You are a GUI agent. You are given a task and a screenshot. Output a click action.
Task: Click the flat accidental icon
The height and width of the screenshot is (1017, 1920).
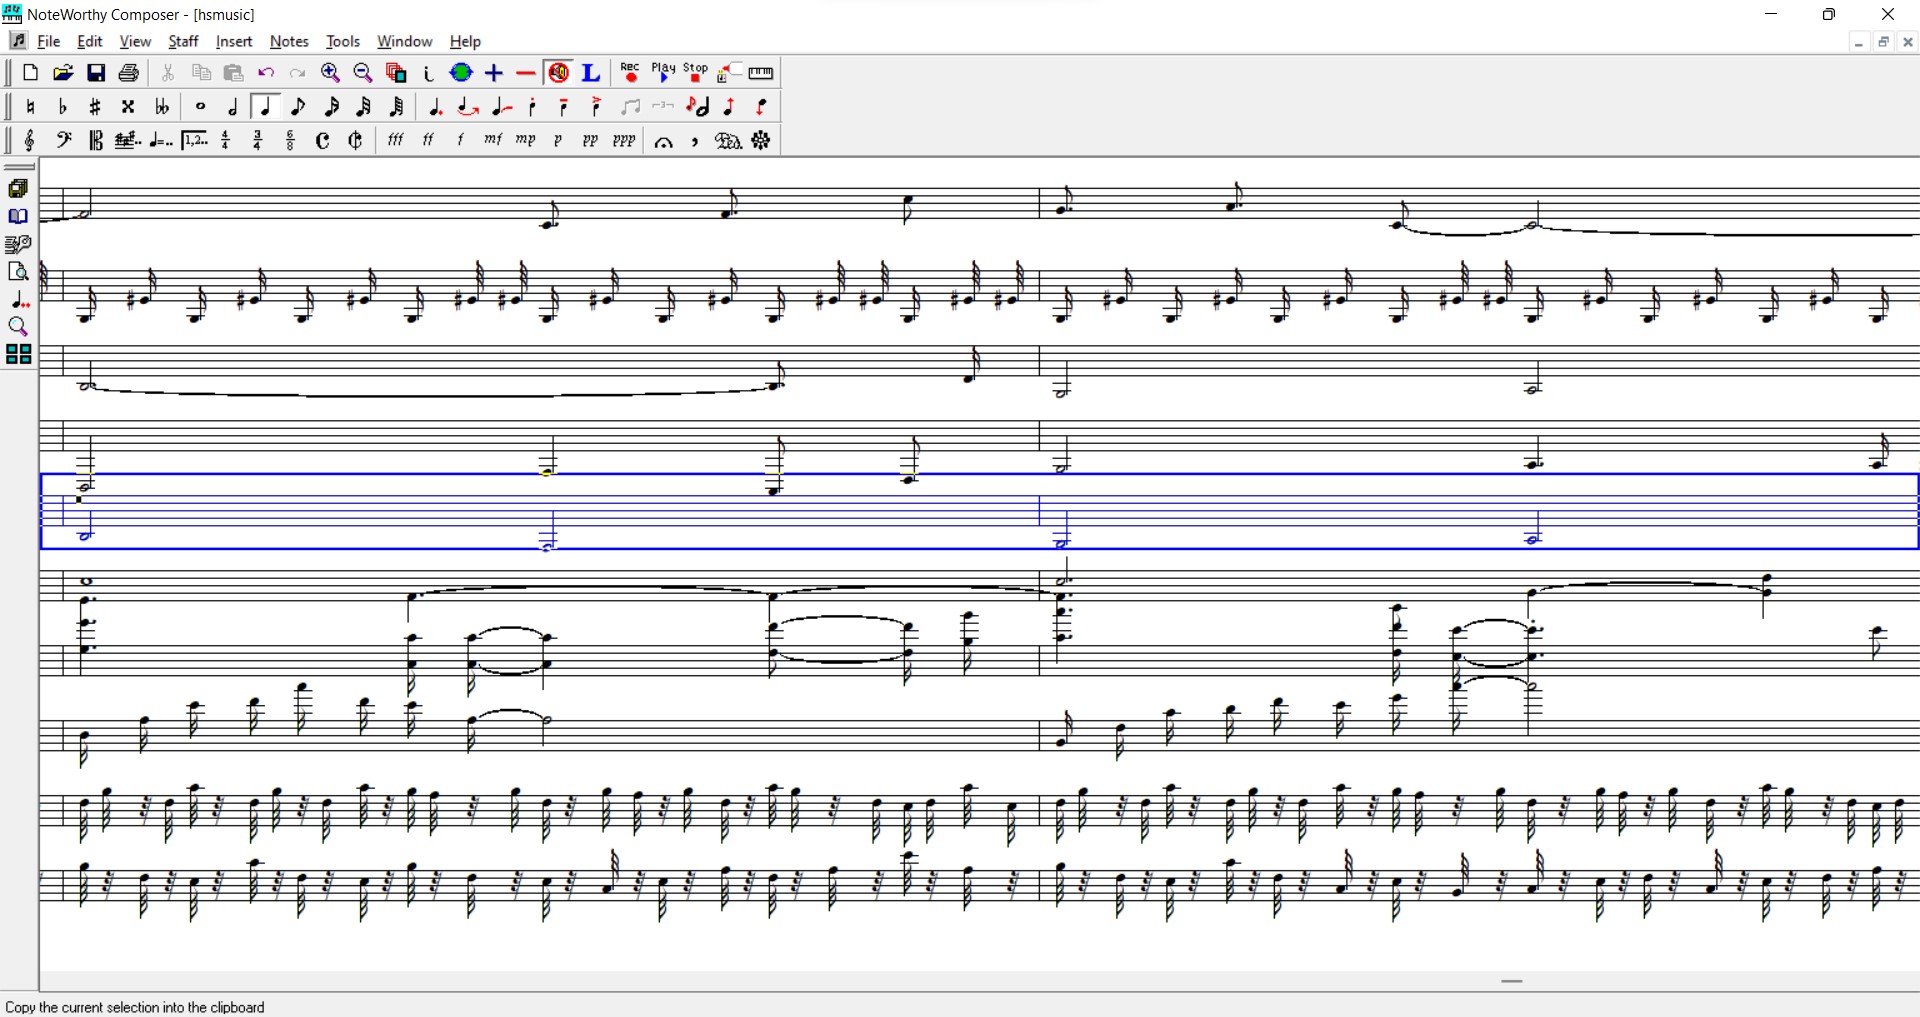coord(63,107)
